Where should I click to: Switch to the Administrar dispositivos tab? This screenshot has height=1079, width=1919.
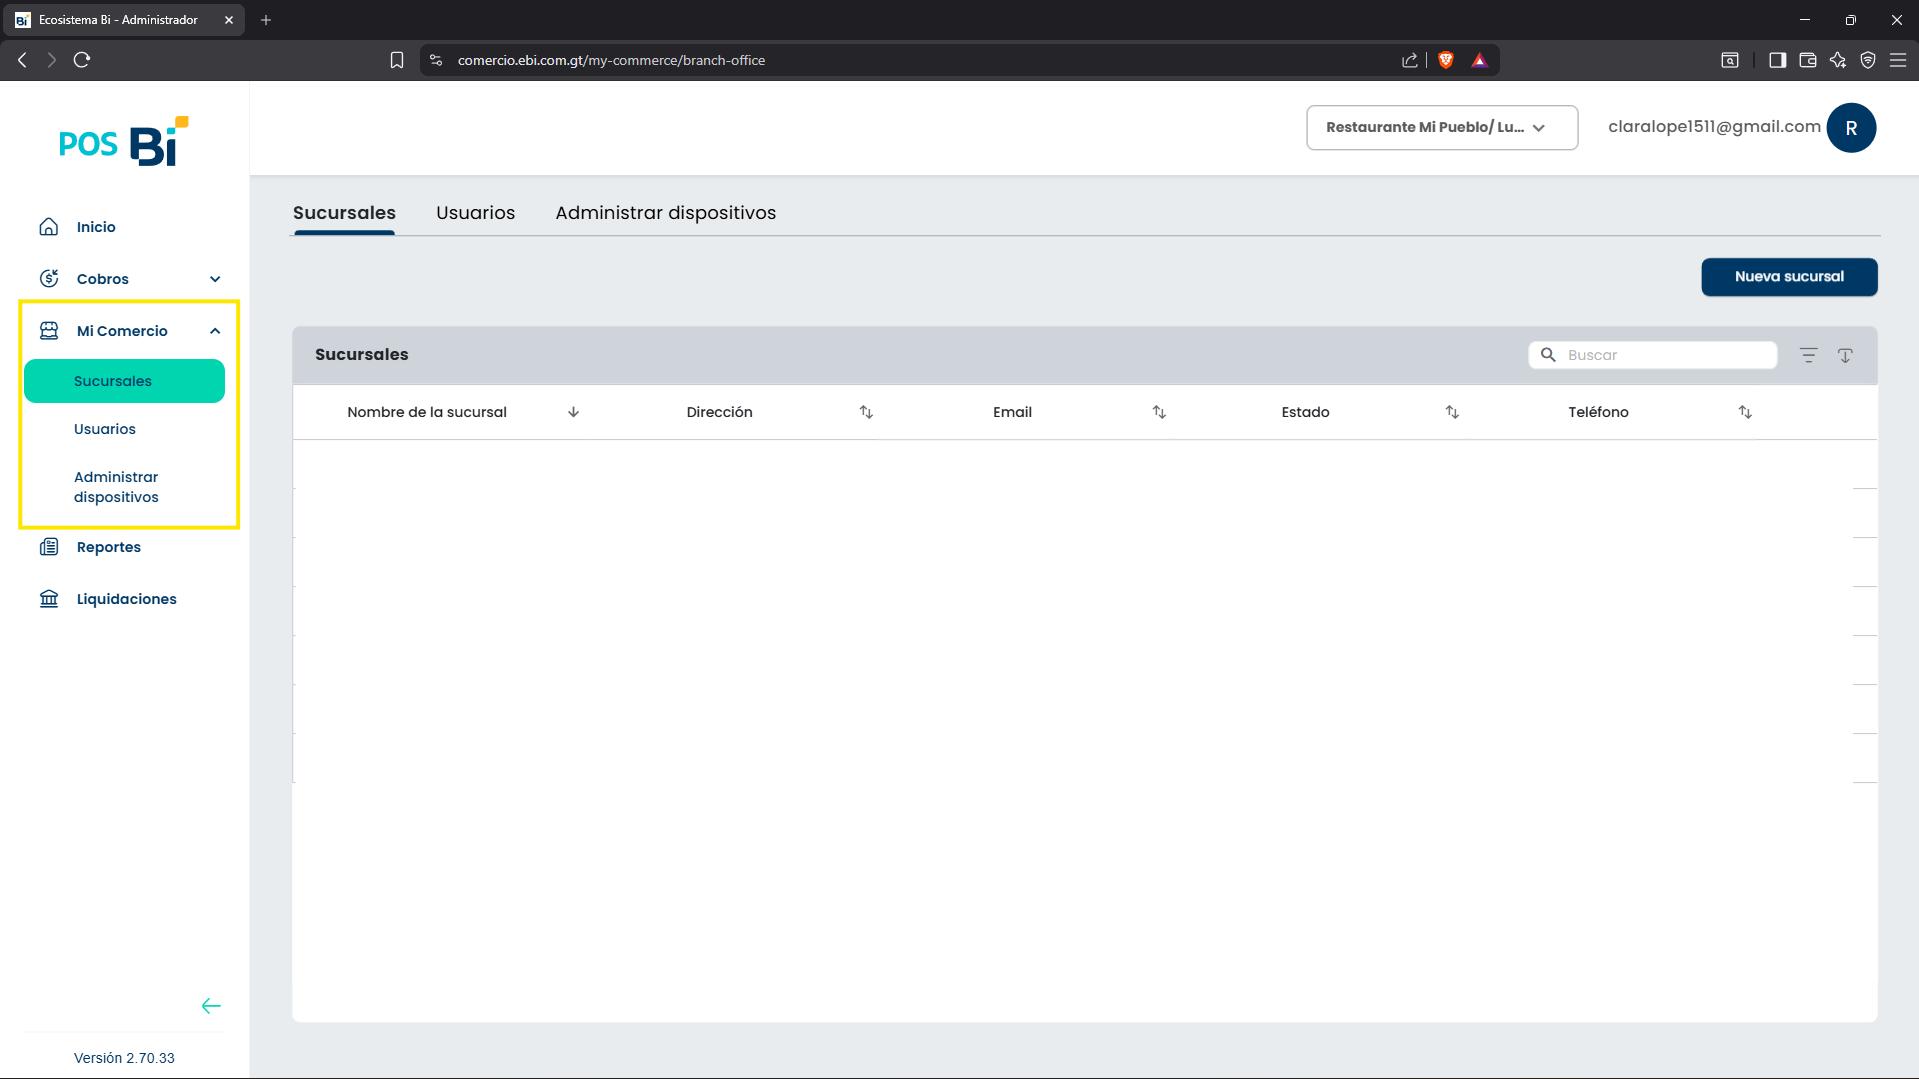pos(666,213)
